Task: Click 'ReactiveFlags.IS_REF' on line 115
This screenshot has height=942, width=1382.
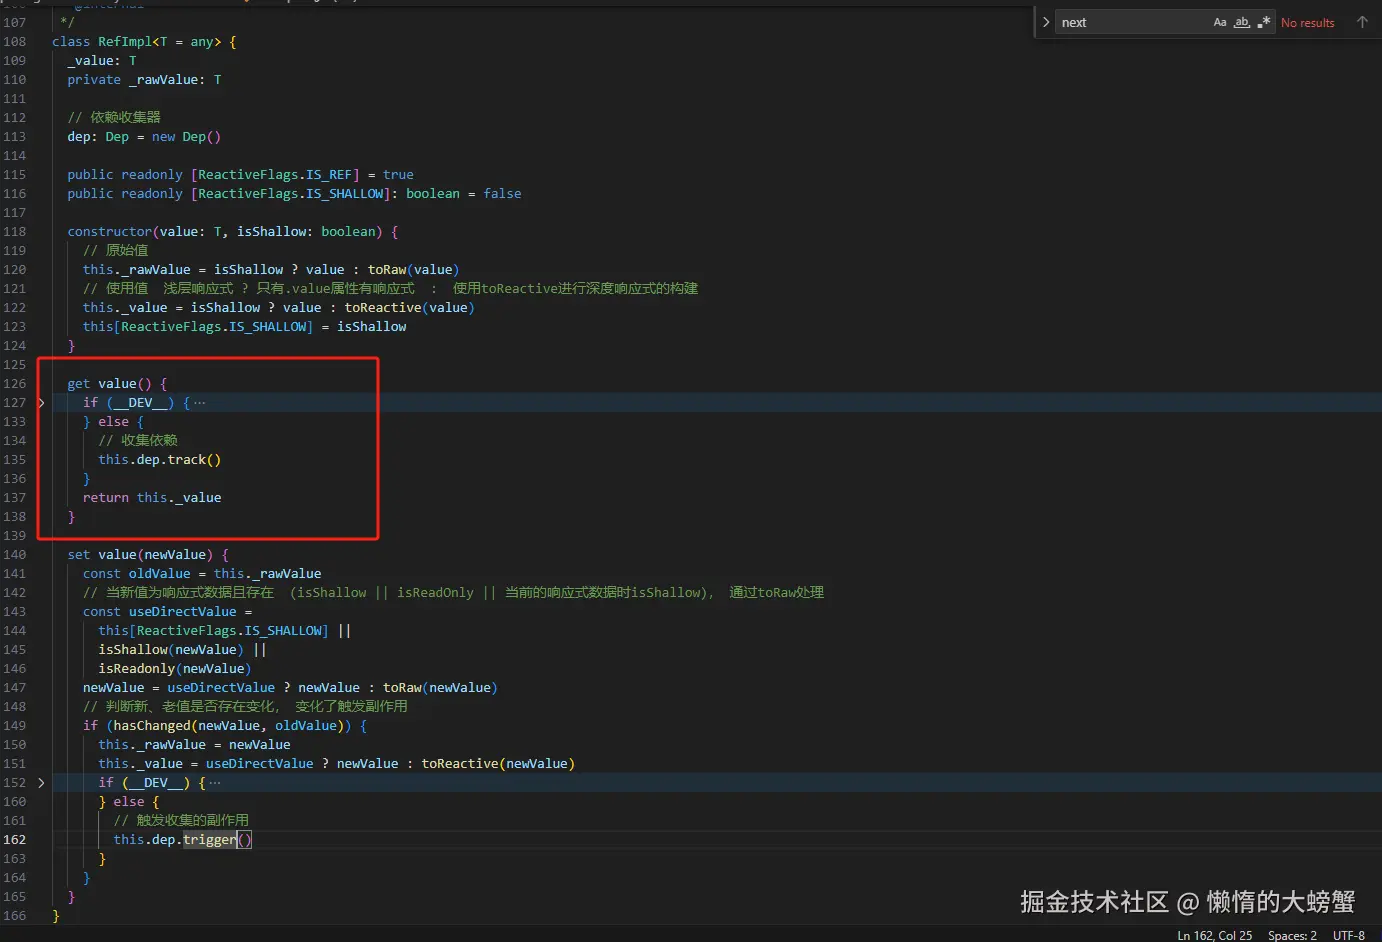Action: pyautogui.click(x=275, y=175)
